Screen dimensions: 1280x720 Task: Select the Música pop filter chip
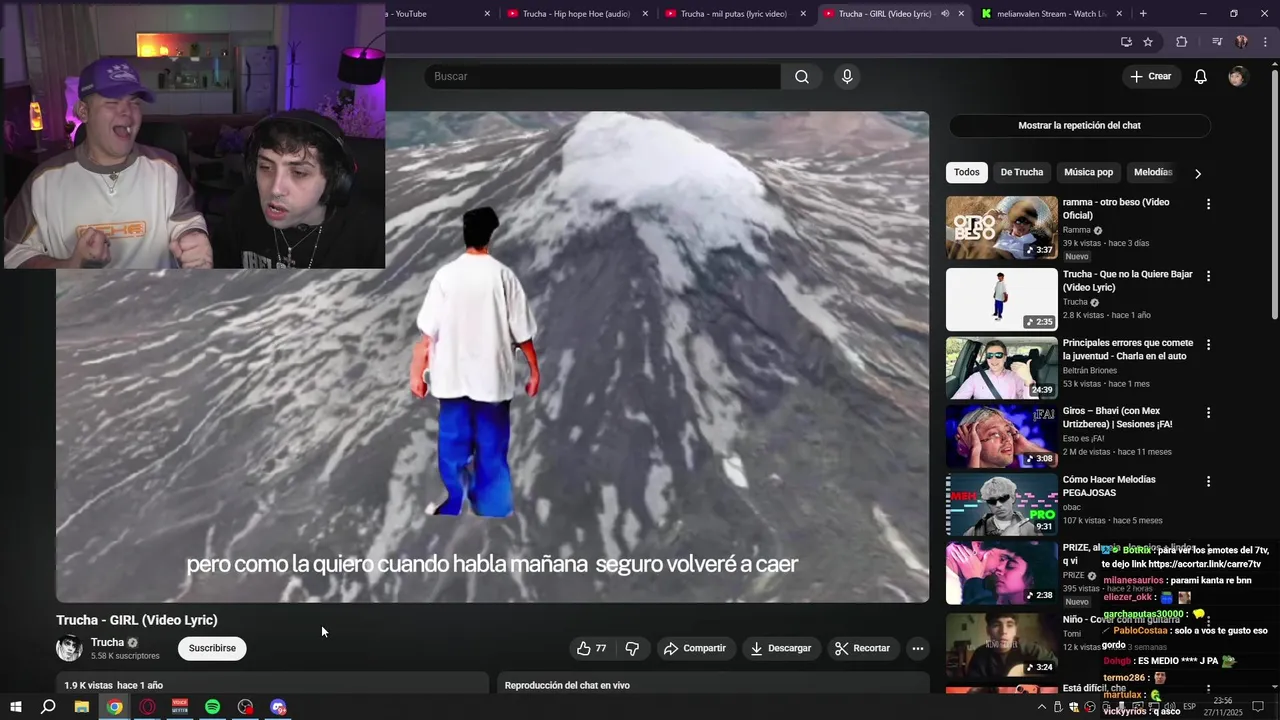point(1088,172)
